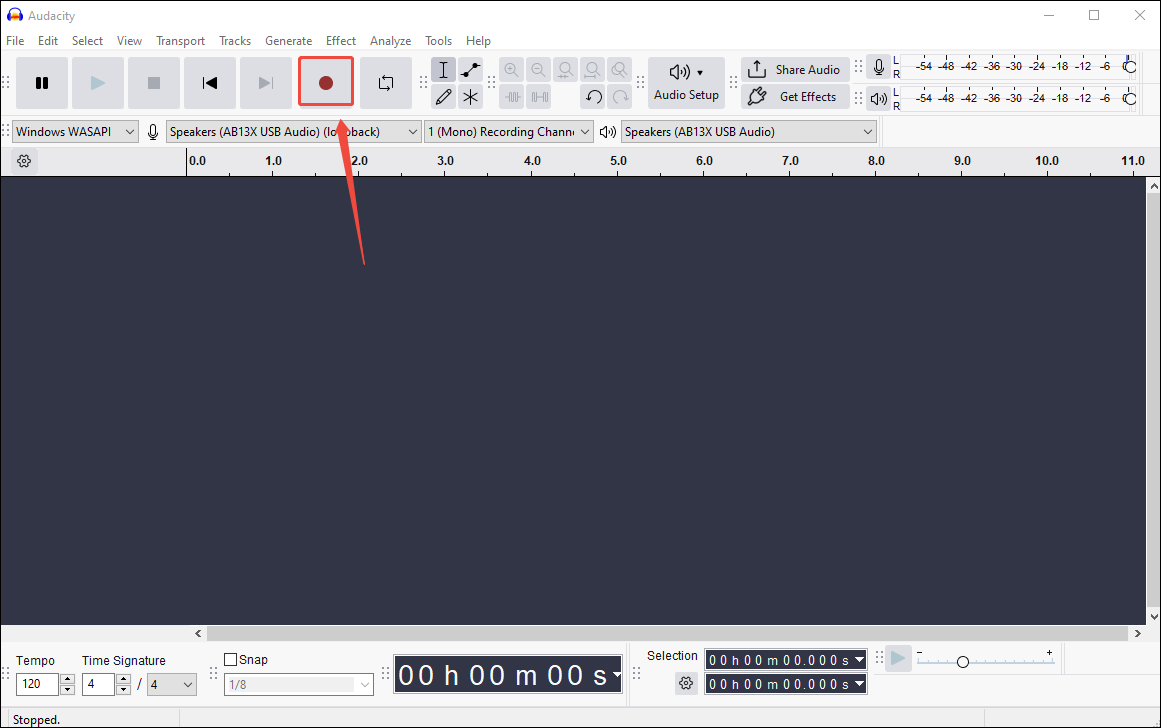Open the Select menu
Screen dimensions: 1161x728
tap(87, 41)
